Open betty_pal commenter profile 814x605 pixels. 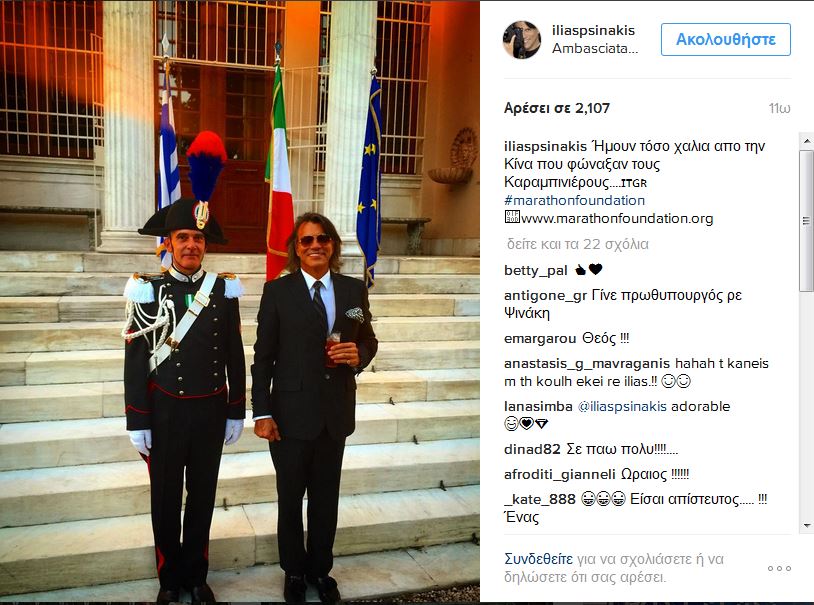[x=536, y=271]
